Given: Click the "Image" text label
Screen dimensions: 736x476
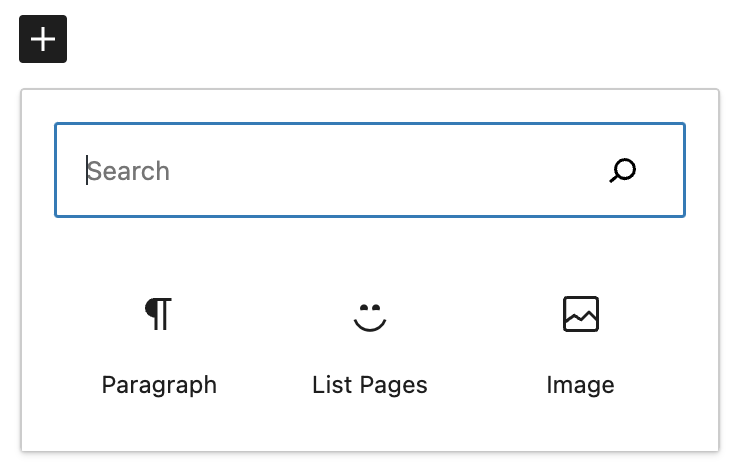Looking at the screenshot, I should click(581, 385).
